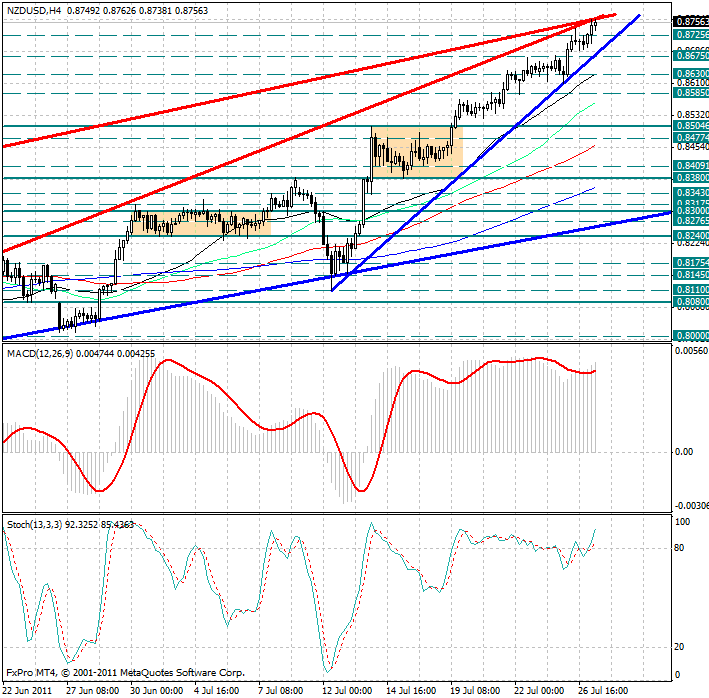This screenshot has height=698, width=709.
Task: Select the Stochastic scale value 100
Action: 682,522
